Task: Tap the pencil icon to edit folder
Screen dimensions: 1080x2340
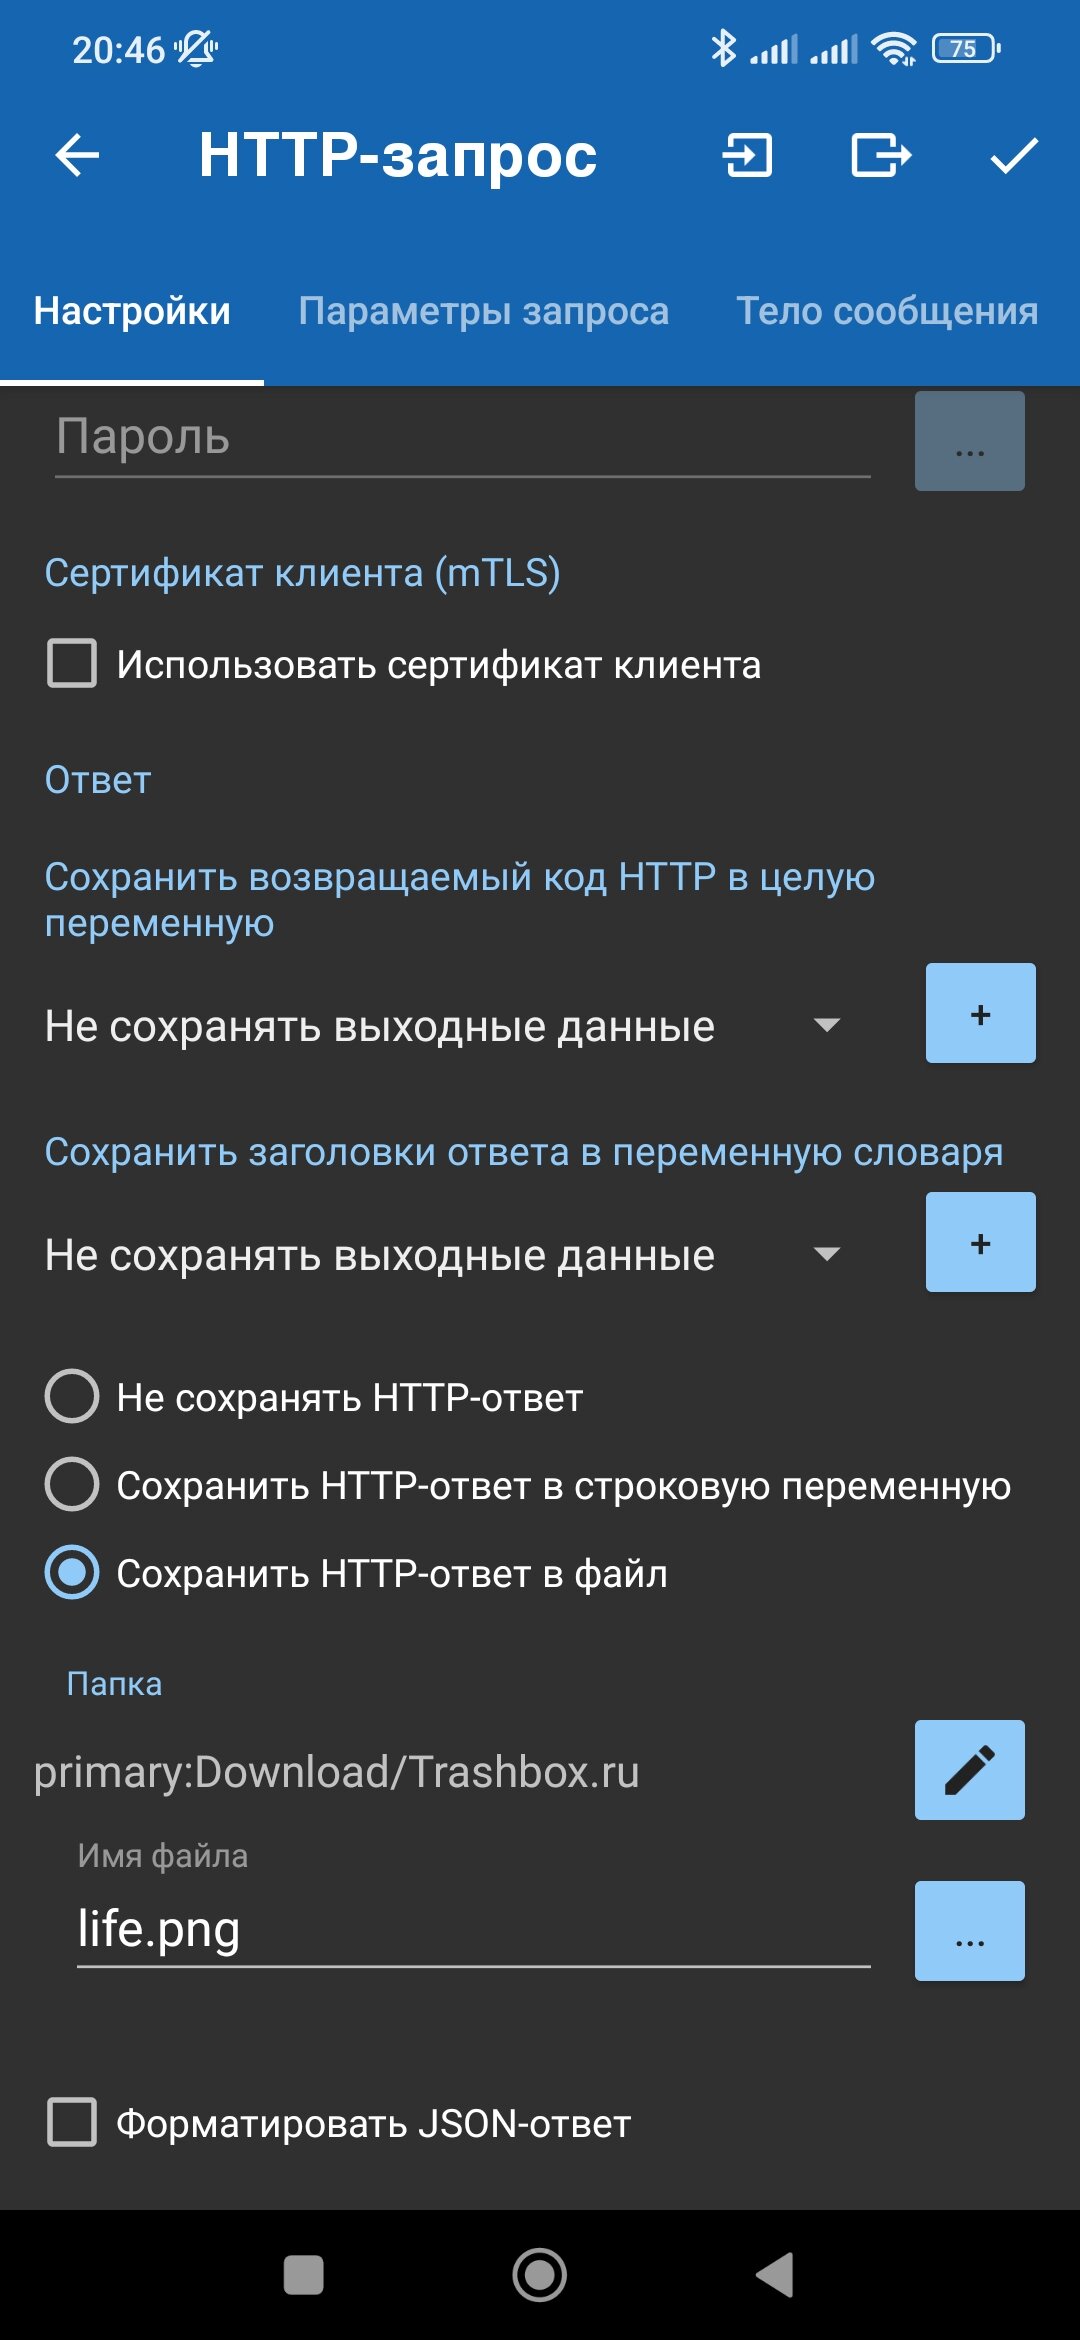Action: (x=969, y=1770)
